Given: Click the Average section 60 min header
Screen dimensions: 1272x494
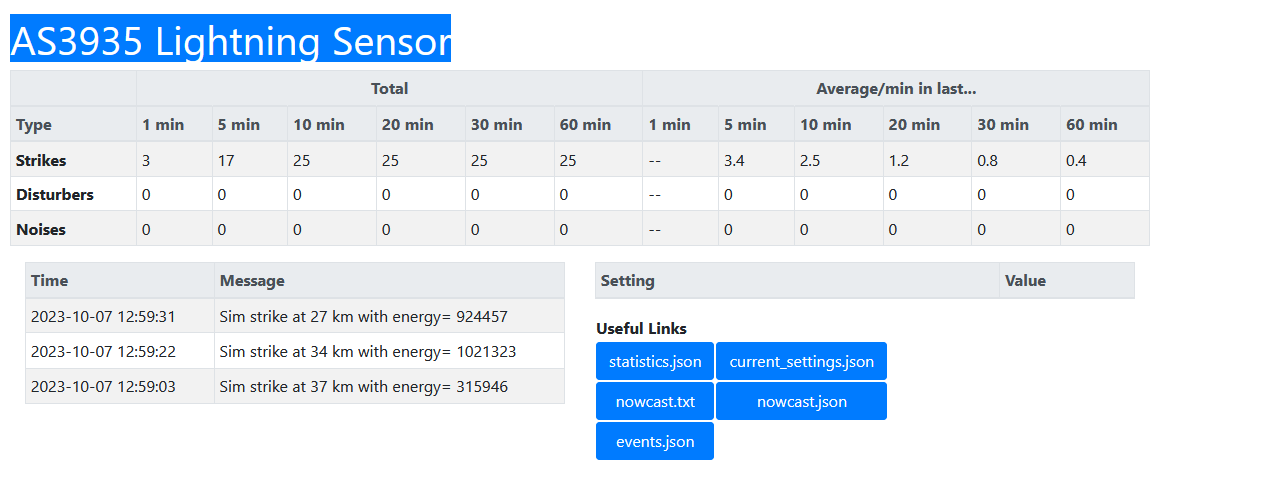Looking at the screenshot, I should (1105, 124).
